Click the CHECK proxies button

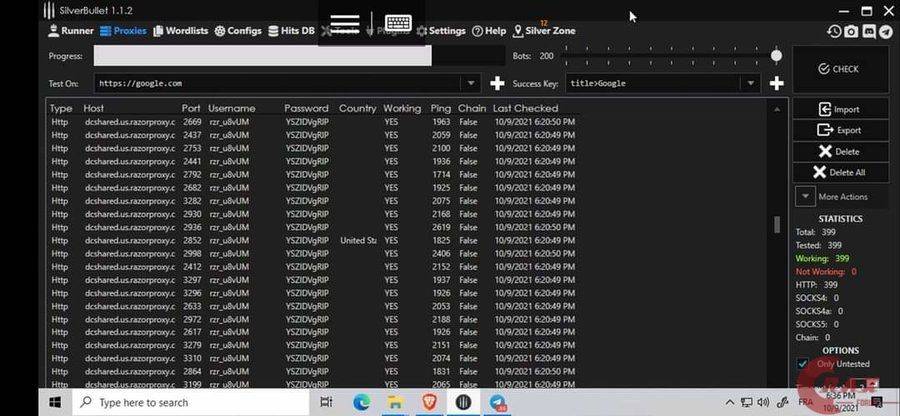click(x=840, y=69)
